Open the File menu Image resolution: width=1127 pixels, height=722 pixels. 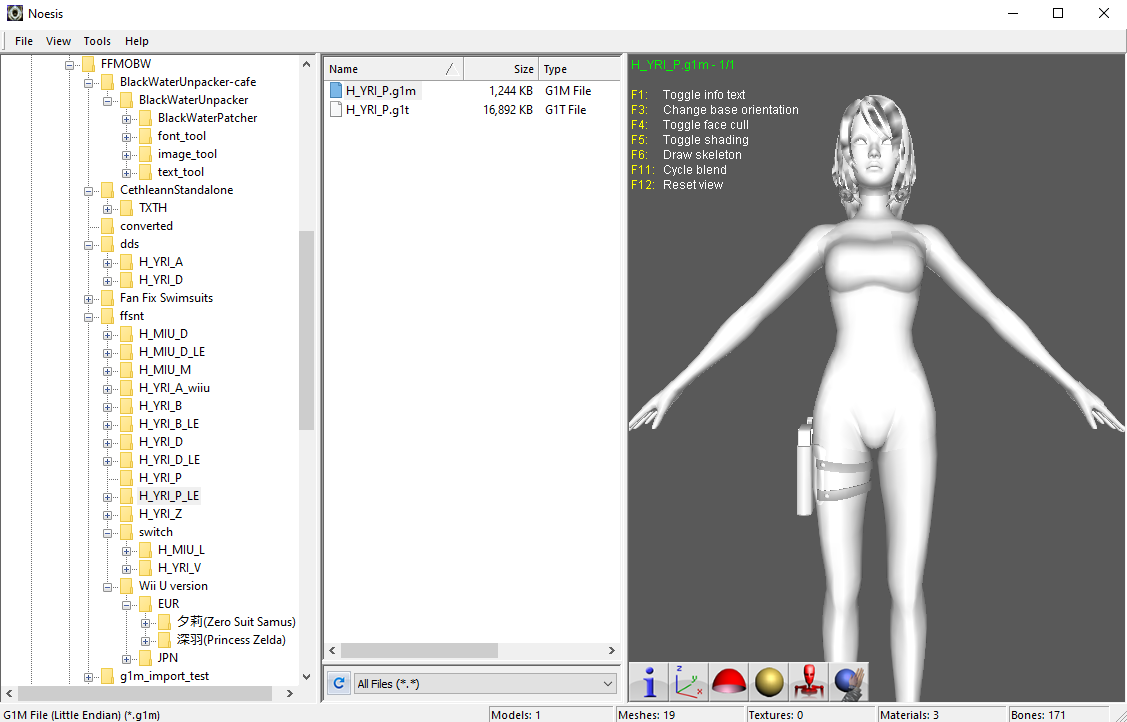[24, 41]
